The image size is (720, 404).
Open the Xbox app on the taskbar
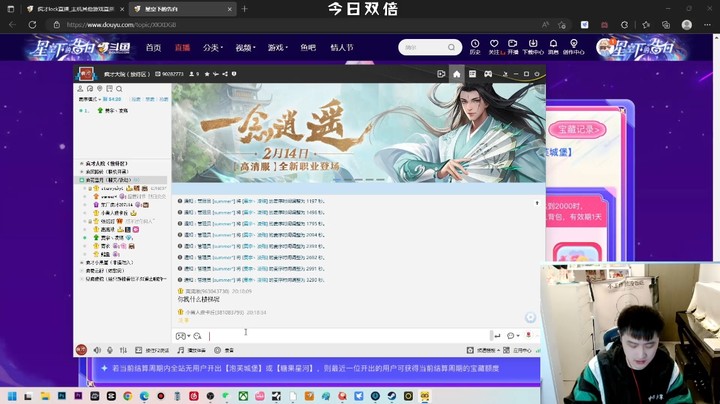coord(243,396)
